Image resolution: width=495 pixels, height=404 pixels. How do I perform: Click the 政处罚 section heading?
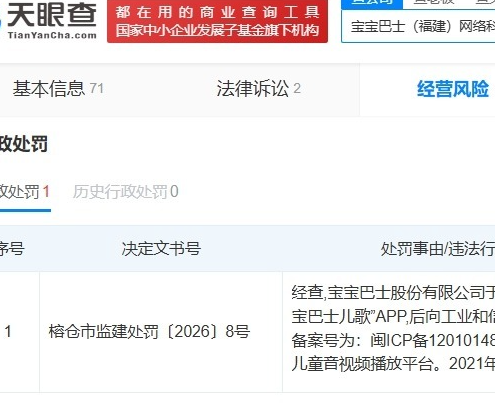[24, 144]
